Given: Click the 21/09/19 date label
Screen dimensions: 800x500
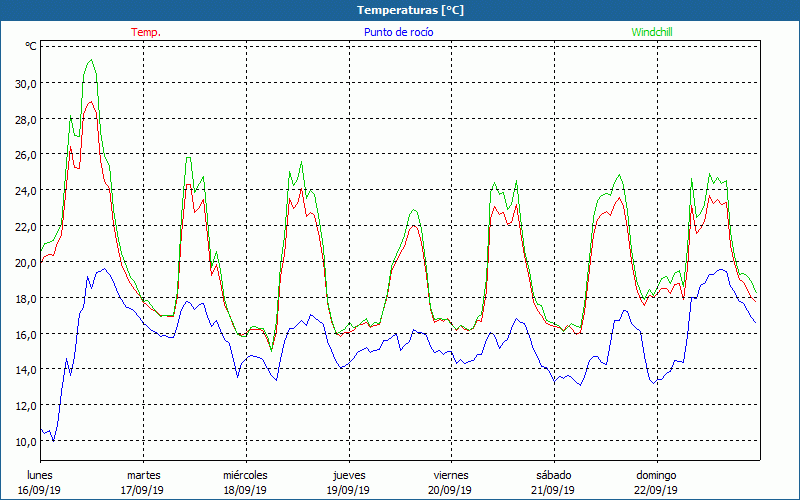Looking at the screenshot, I should click(x=553, y=490).
